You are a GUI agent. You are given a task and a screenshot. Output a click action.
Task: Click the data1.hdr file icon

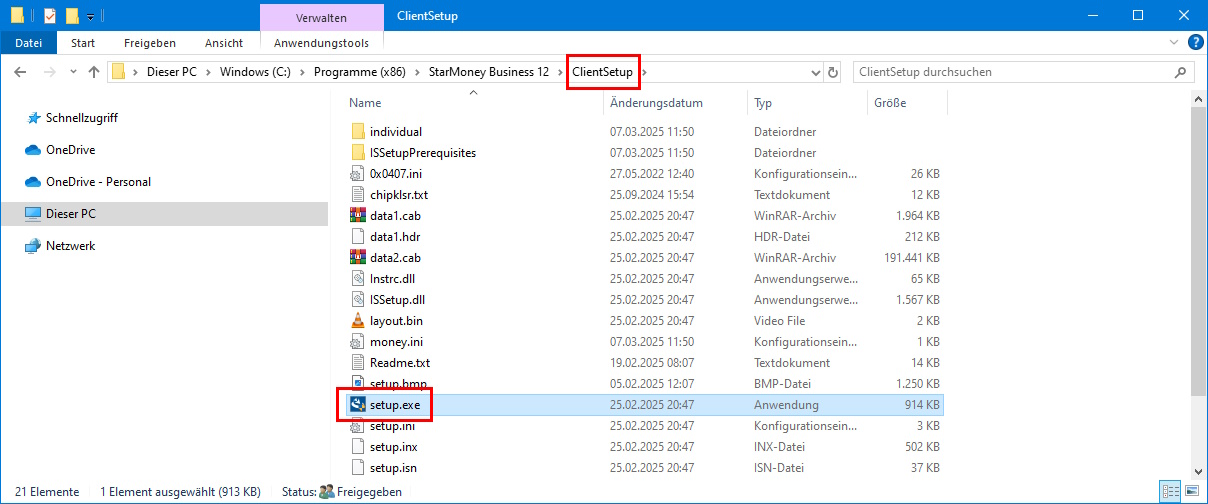coord(359,237)
